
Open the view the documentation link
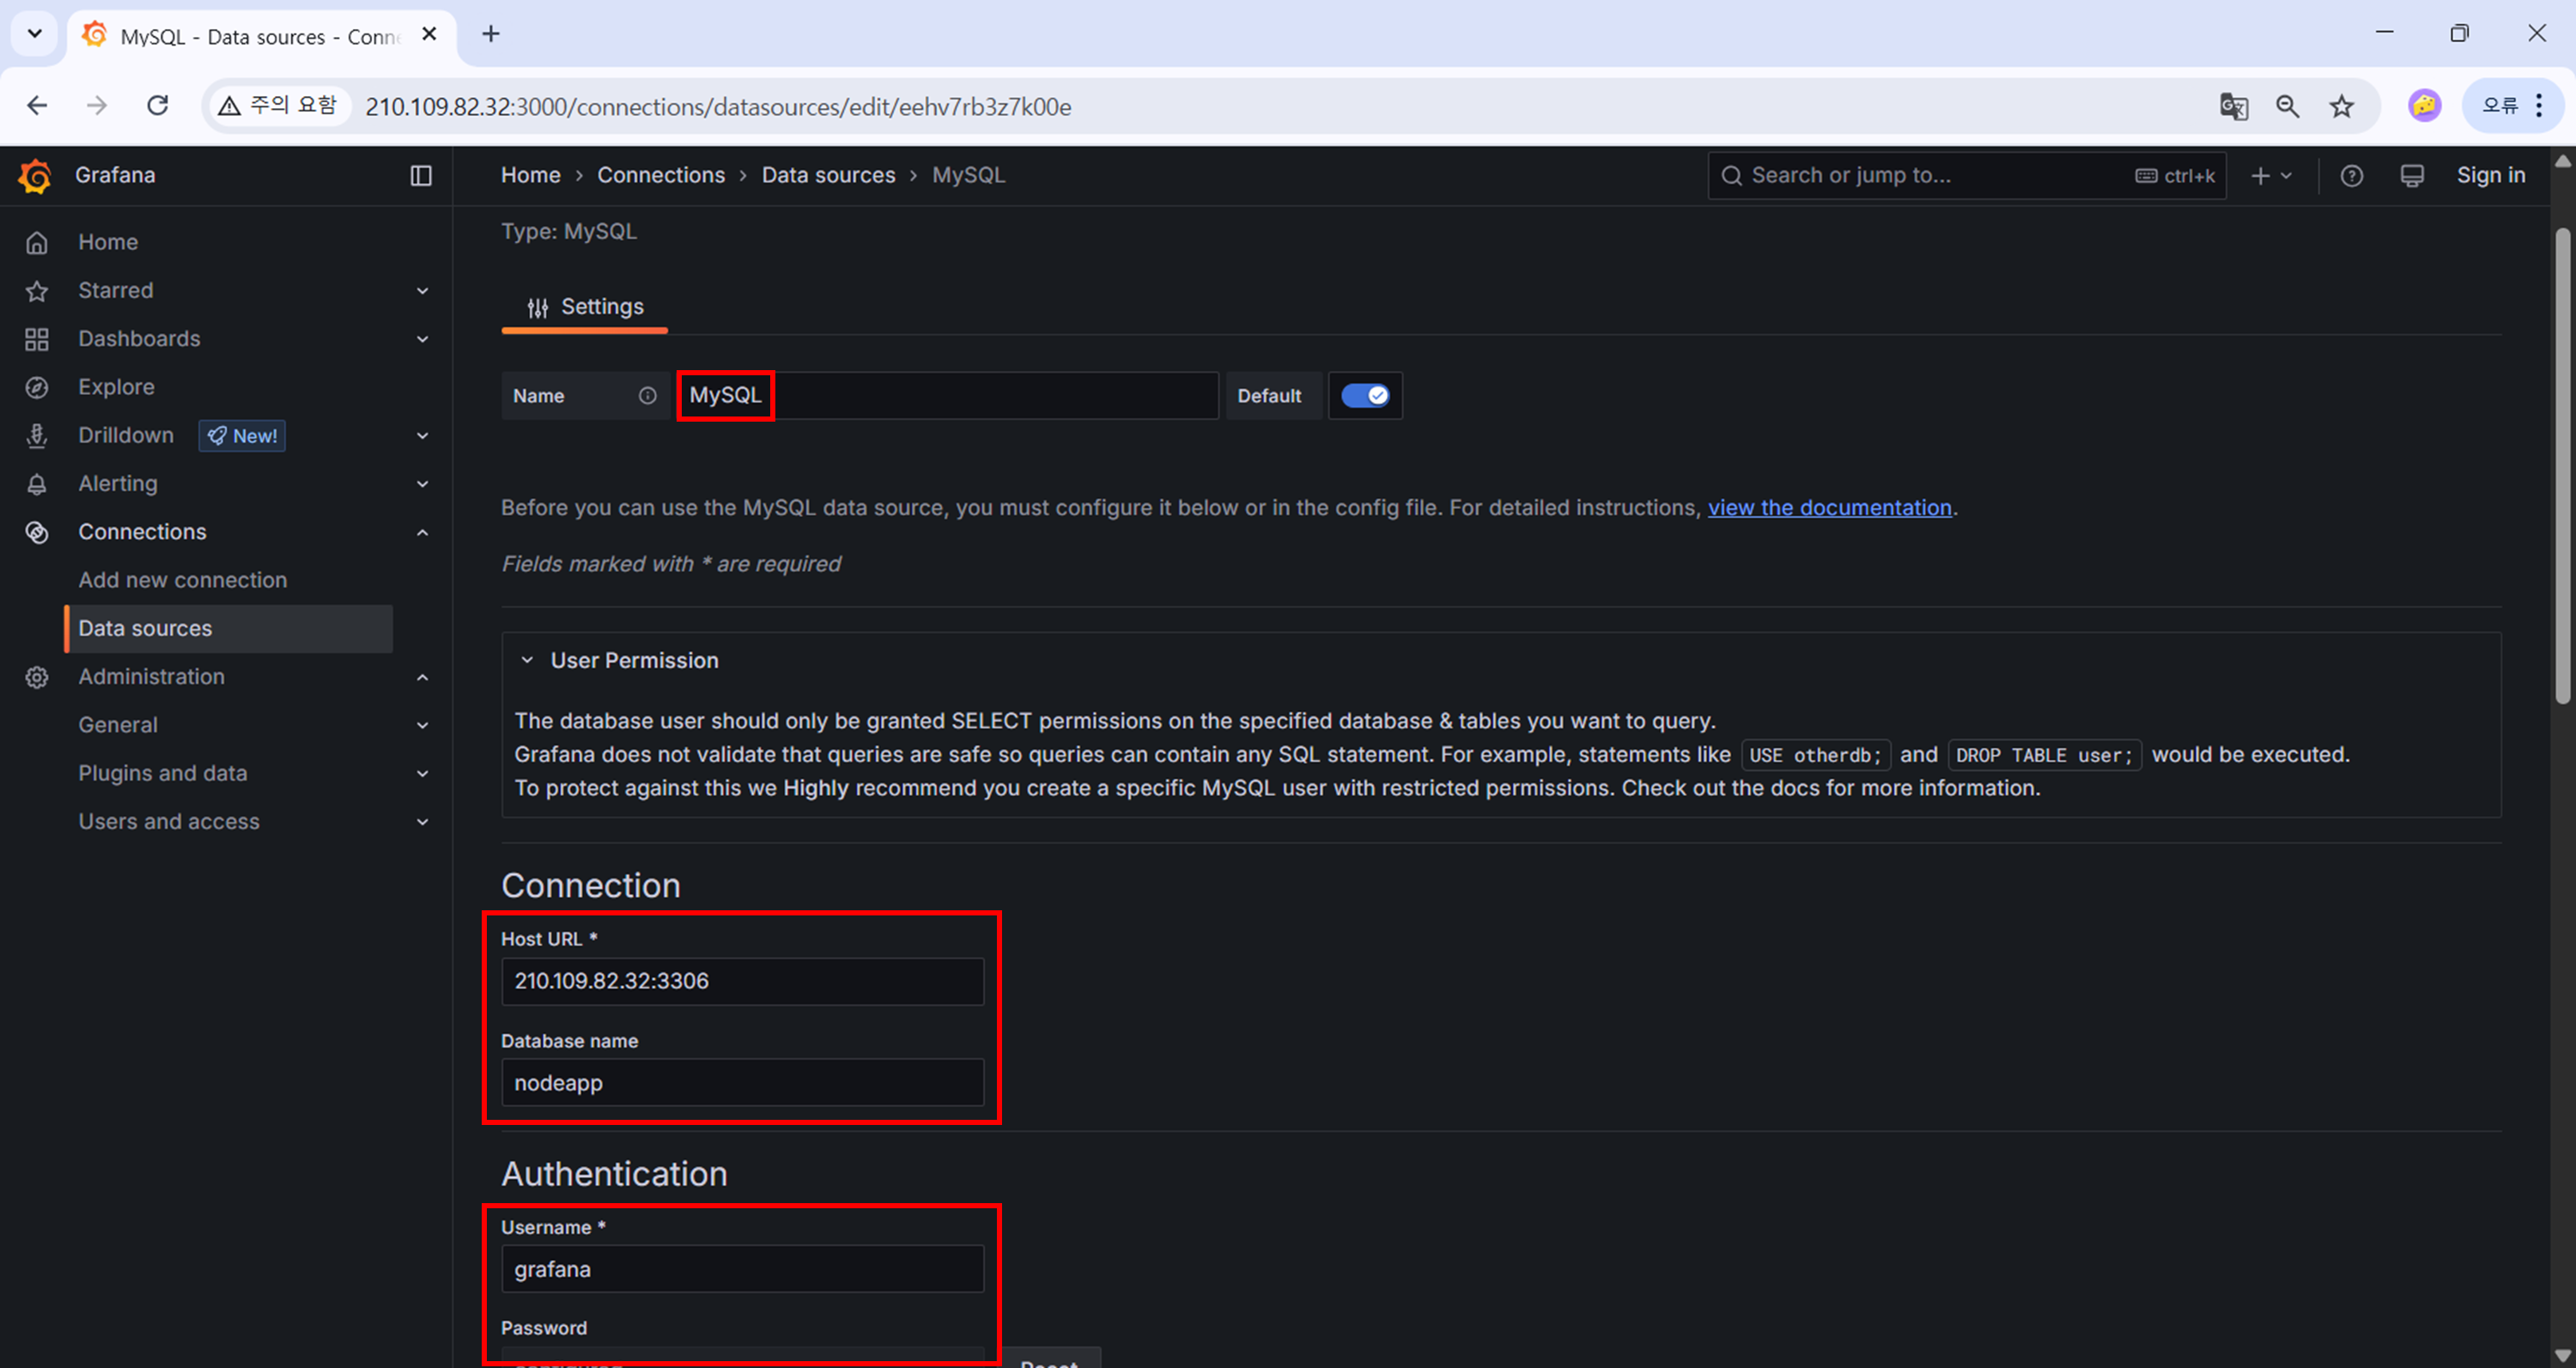[1829, 508]
